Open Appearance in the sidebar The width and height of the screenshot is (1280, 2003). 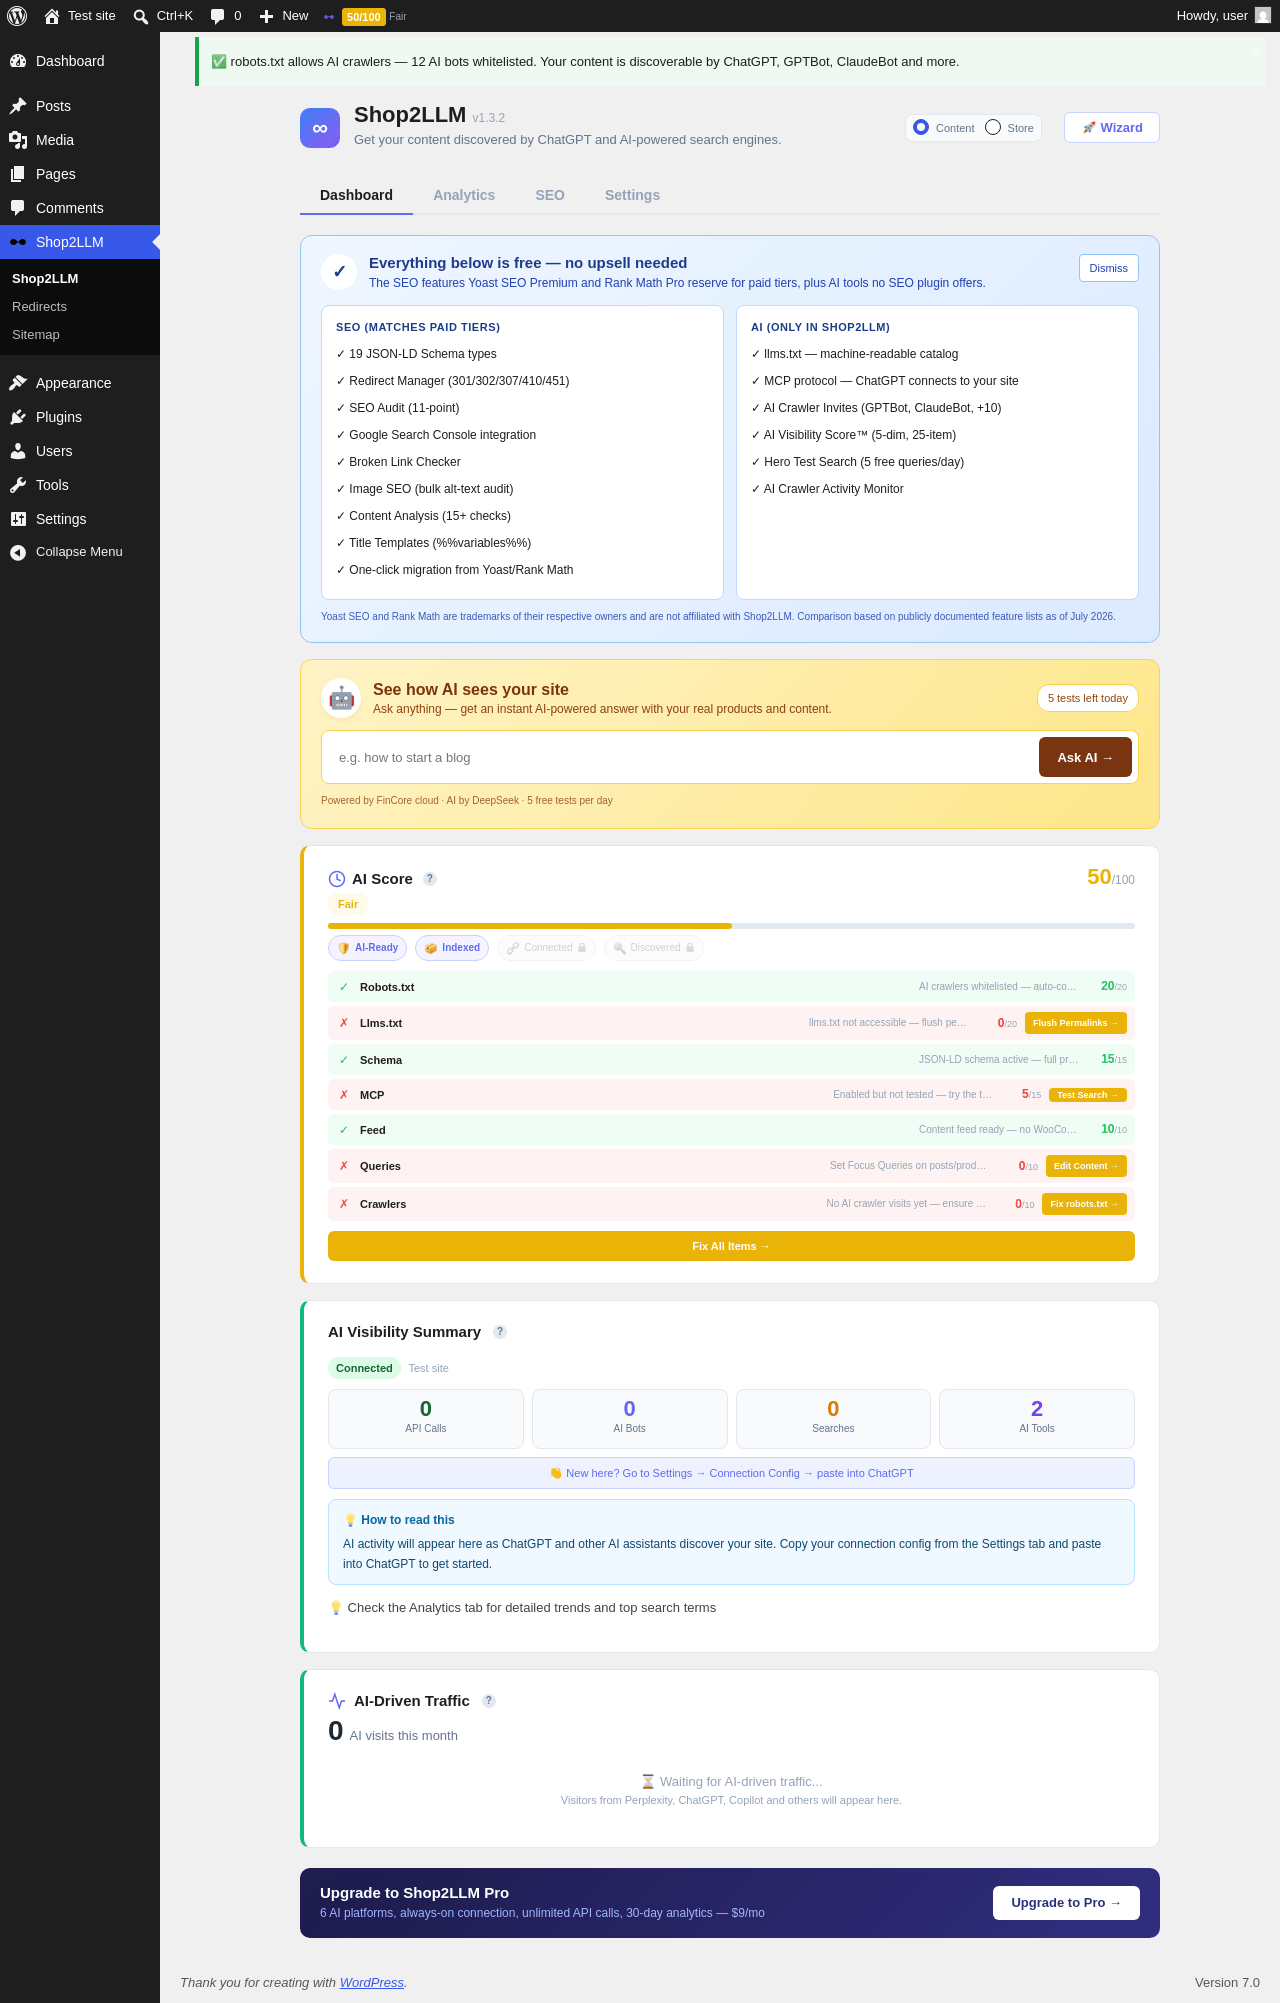[x=80, y=383]
